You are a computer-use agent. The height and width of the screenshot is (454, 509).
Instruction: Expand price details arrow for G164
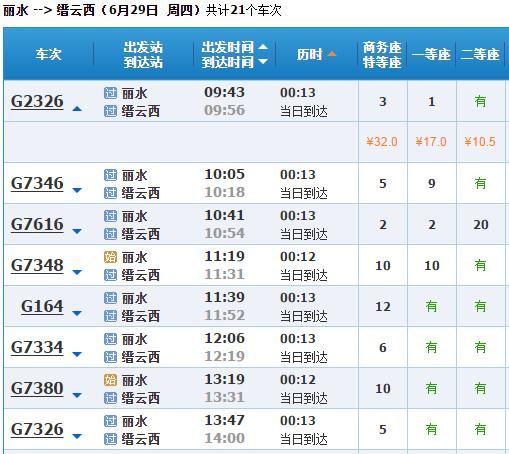tap(77, 313)
